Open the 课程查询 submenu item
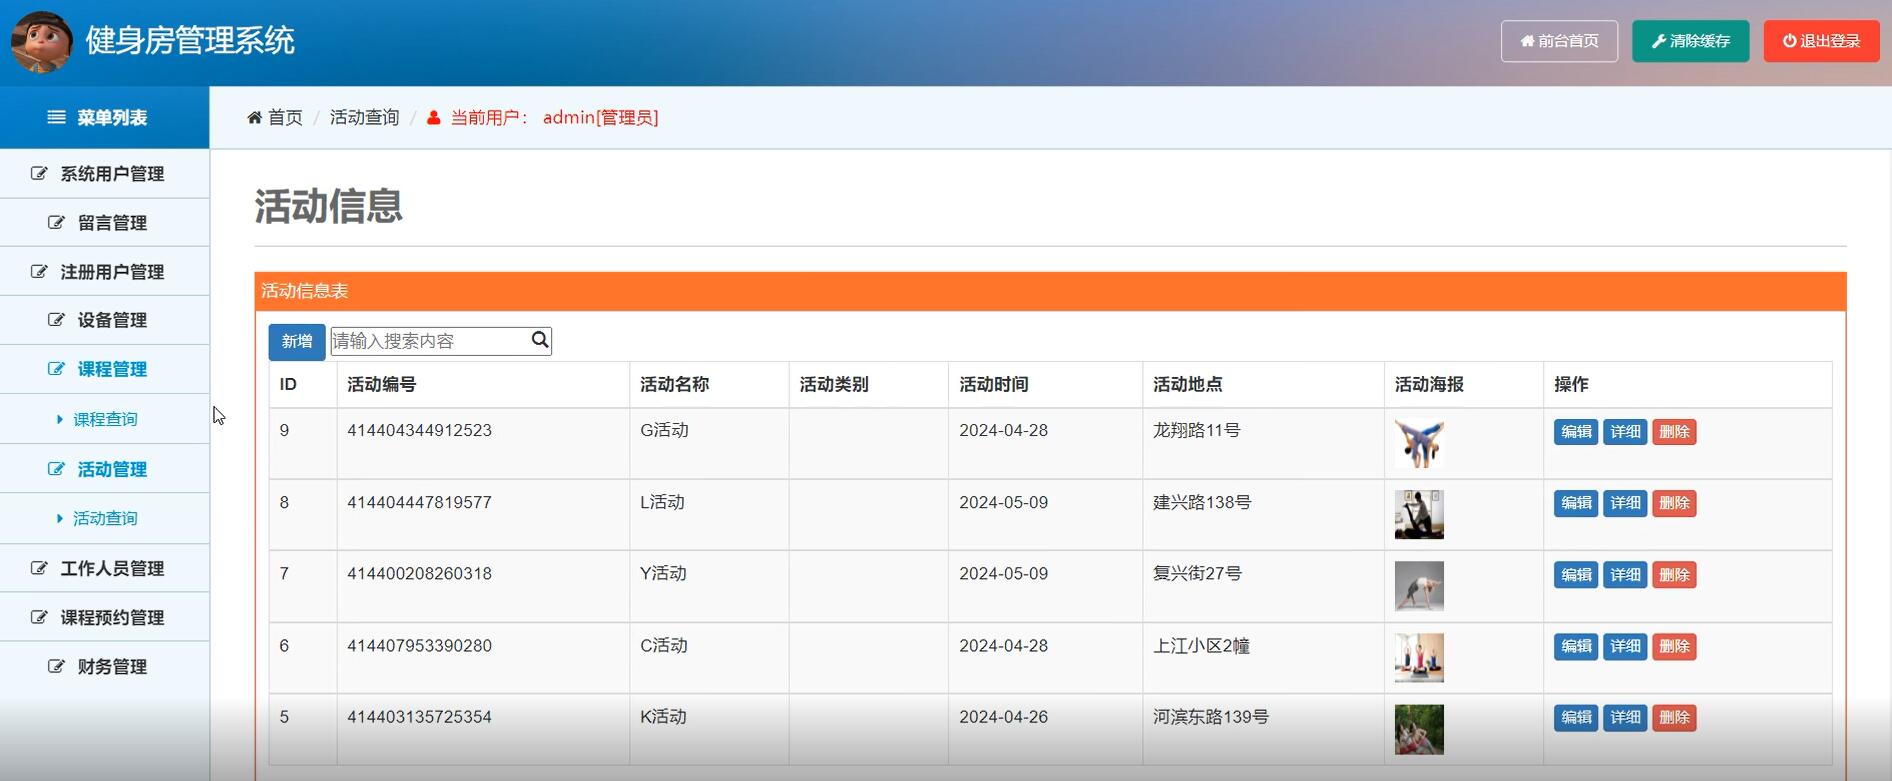1892x781 pixels. pyautogui.click(x=105, y=419)
